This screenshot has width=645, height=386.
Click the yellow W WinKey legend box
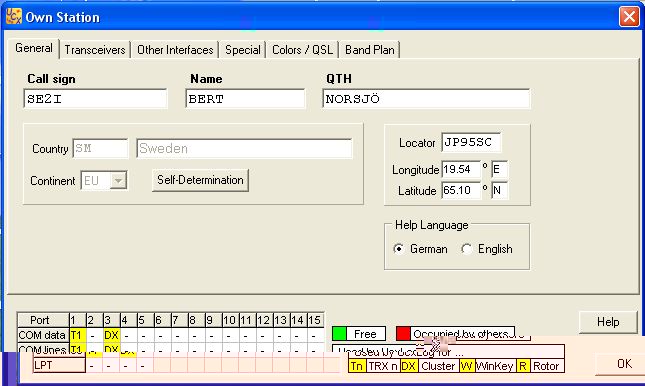point(466,366)
